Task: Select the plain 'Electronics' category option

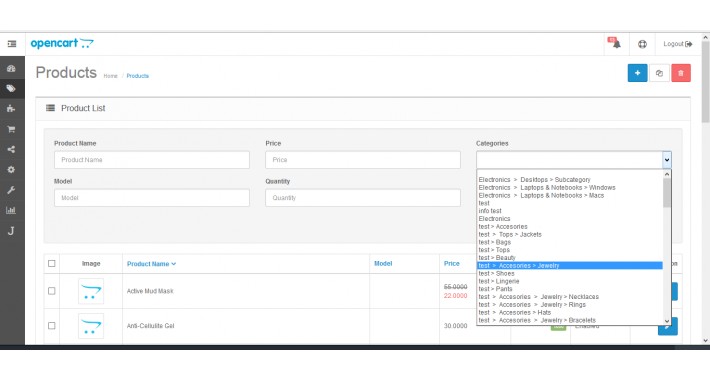Action: point(494,219)
